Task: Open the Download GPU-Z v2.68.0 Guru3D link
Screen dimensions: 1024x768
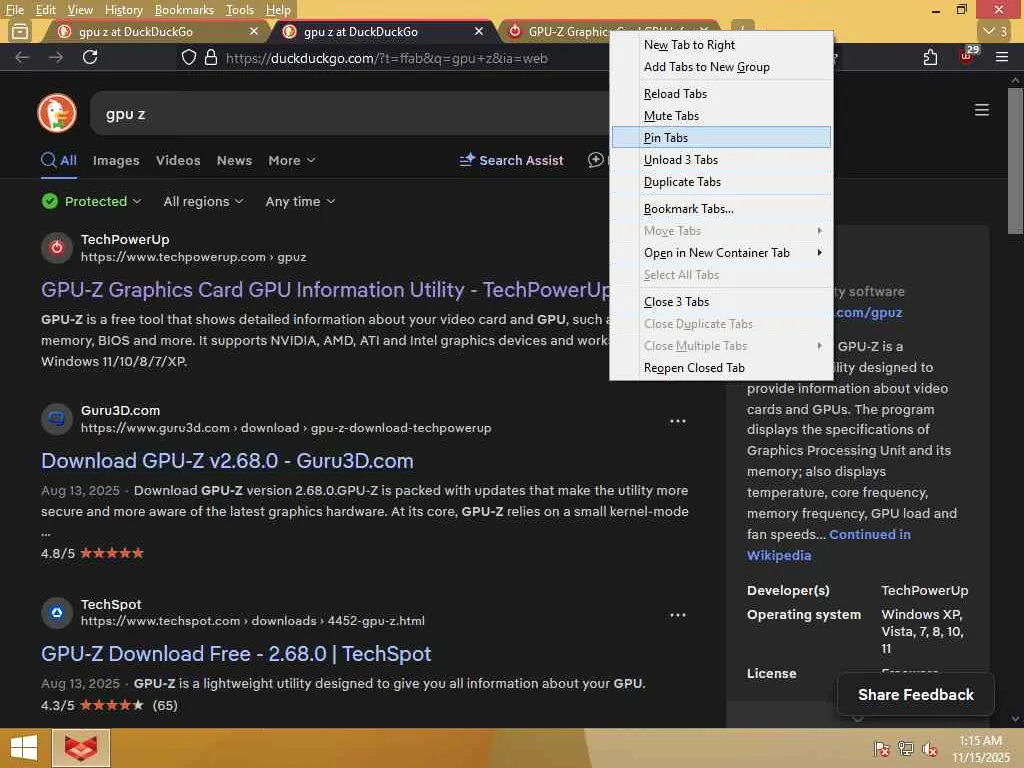Action: point(227,461)
